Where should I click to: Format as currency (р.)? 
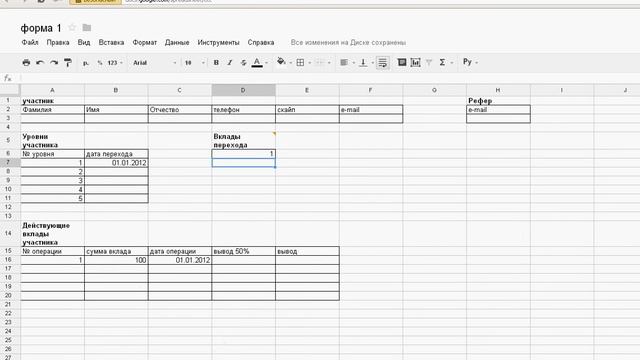pyautogui.click(x=86, y=63)
